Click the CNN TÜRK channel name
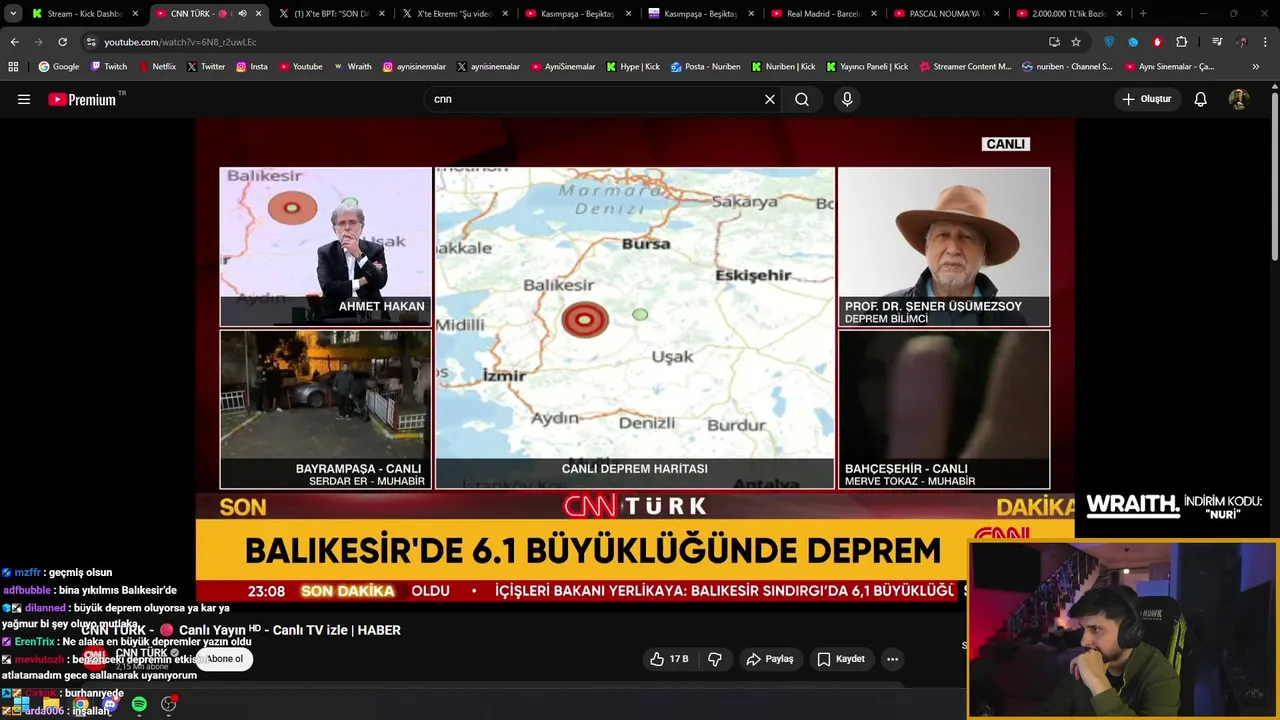The image size is (1280, 720). 141,653
